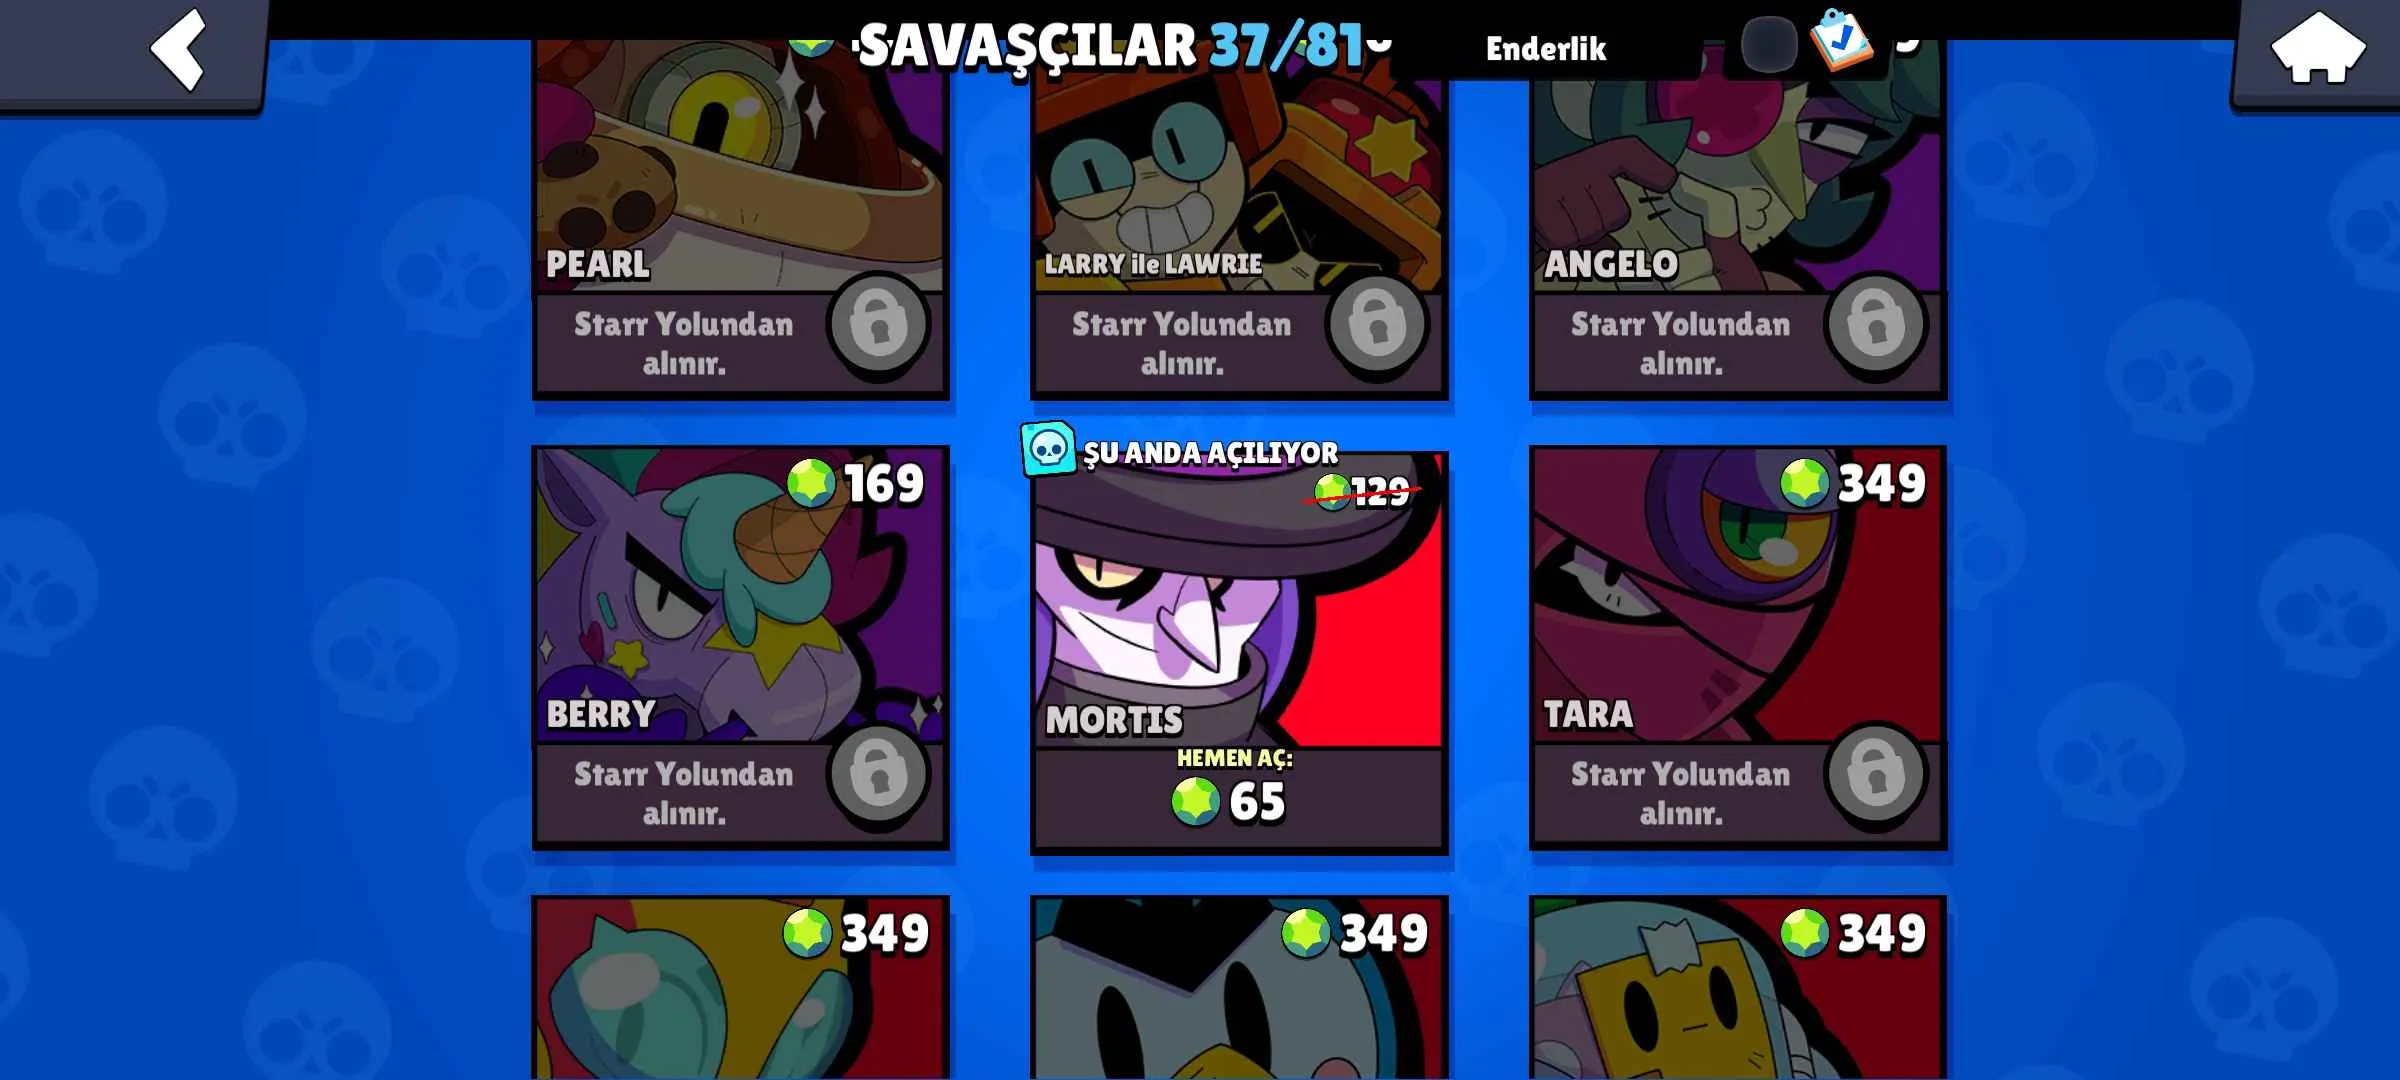Viewport: 2400px width, 1080px height.
Task: Open the Tara brawler portrait
Action: (1738, 595)
